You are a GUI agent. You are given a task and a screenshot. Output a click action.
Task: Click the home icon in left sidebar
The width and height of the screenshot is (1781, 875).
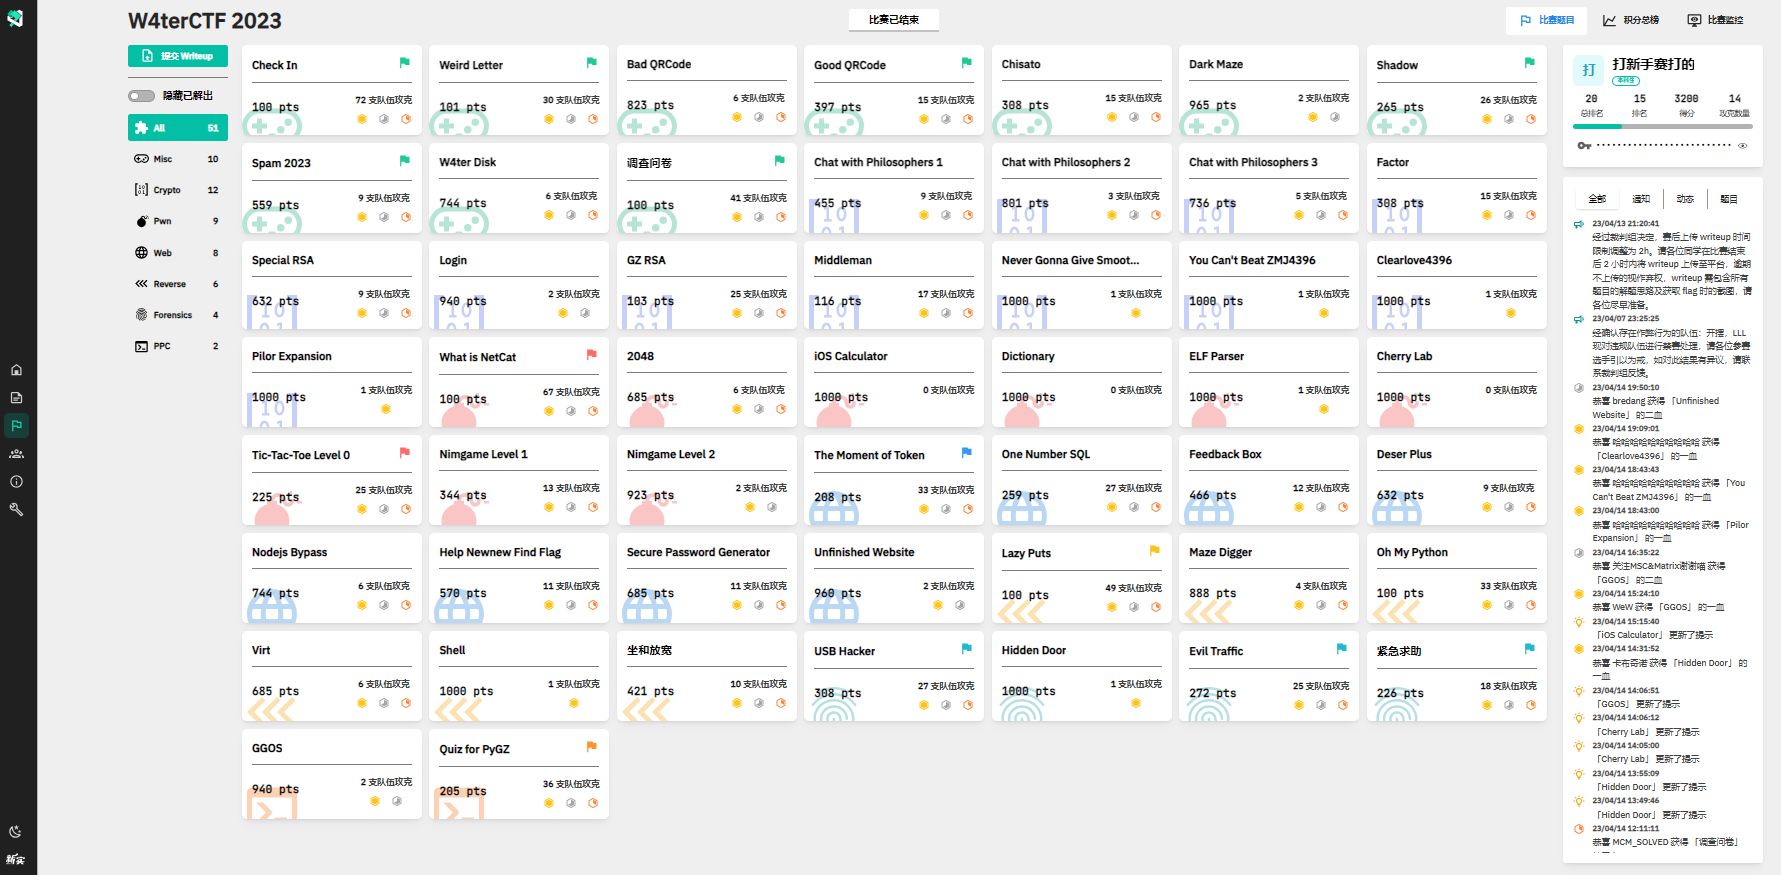coord(16,370)
